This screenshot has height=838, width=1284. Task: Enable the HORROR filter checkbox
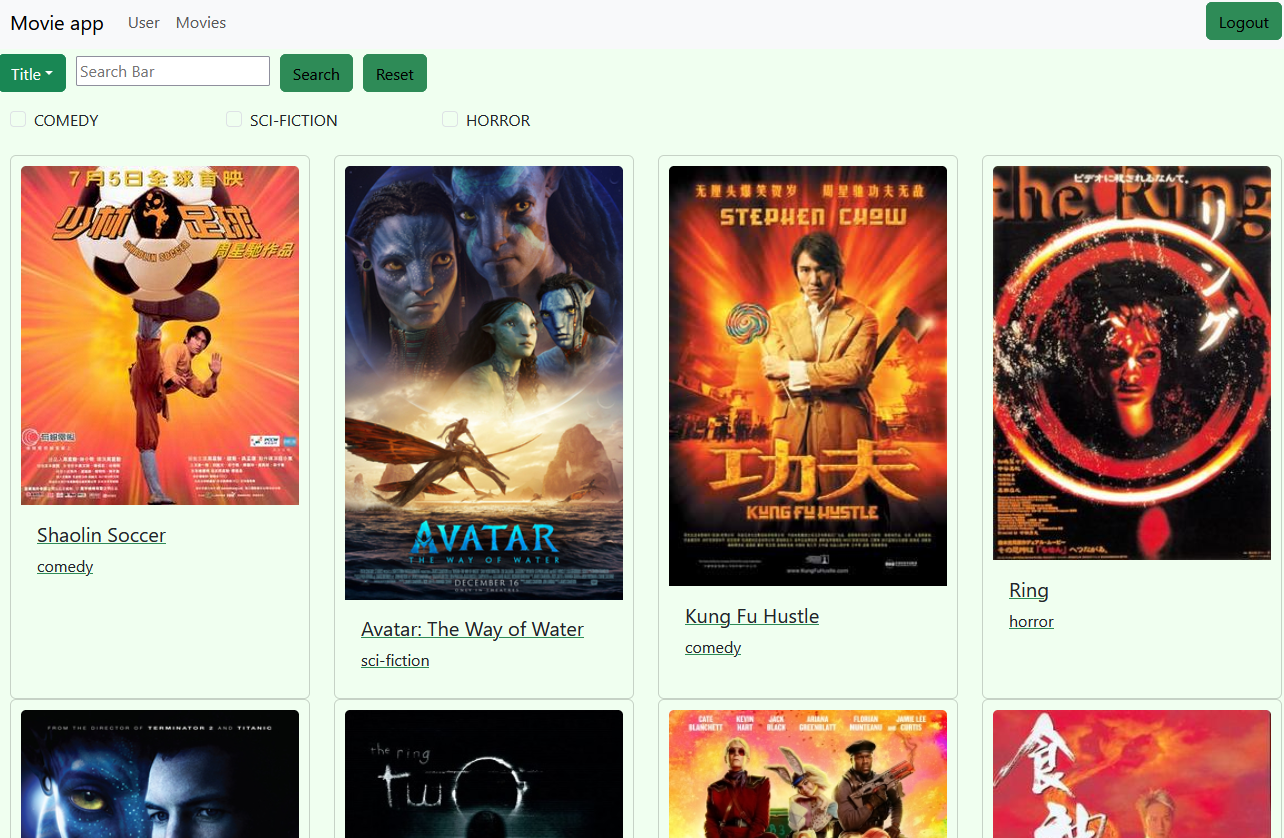(x=450, y=119)
